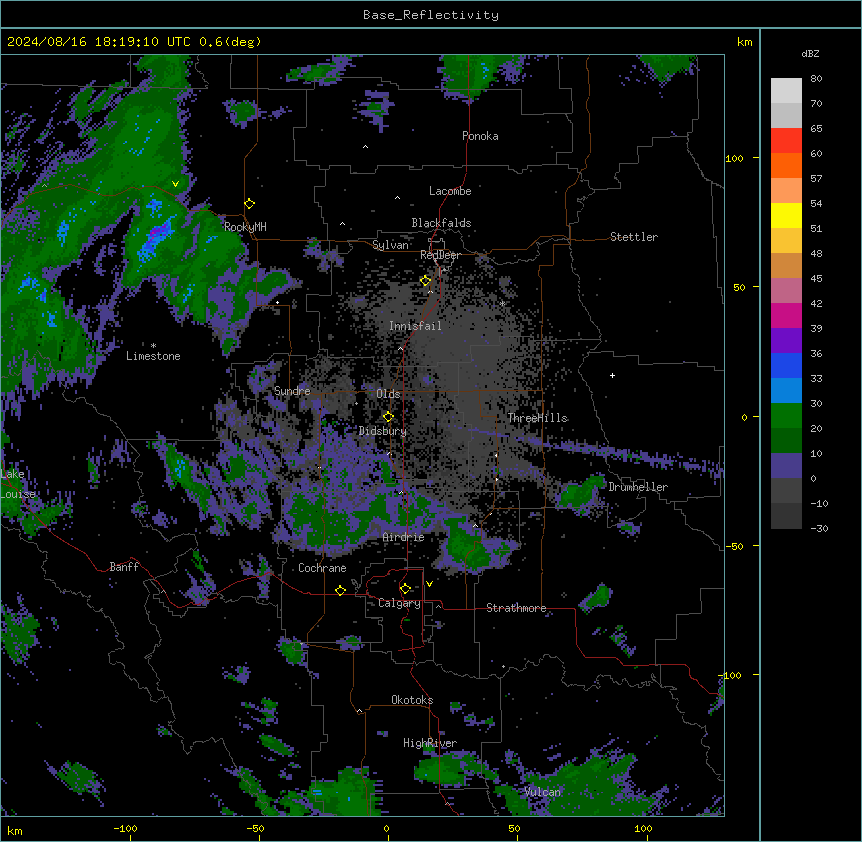Click the Lacombe city label
This screenshot has width=862, height=842.
tap(450, 191)
